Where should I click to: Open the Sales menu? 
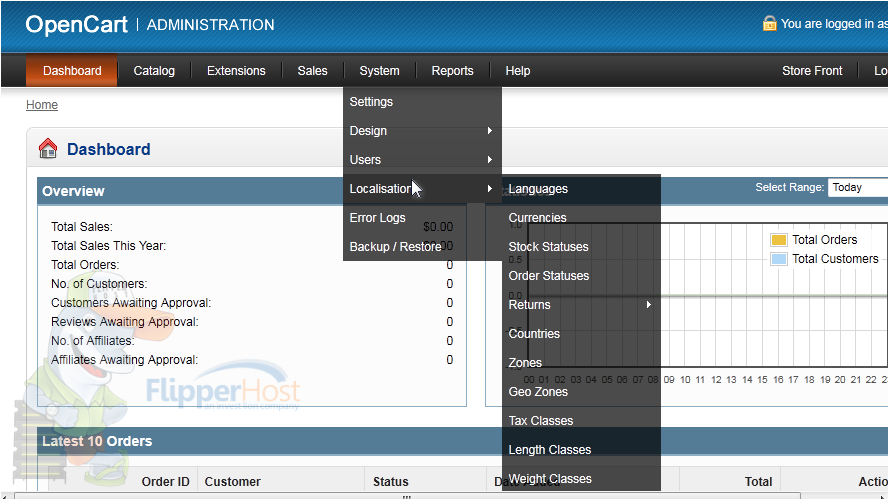tap(312, 71)
